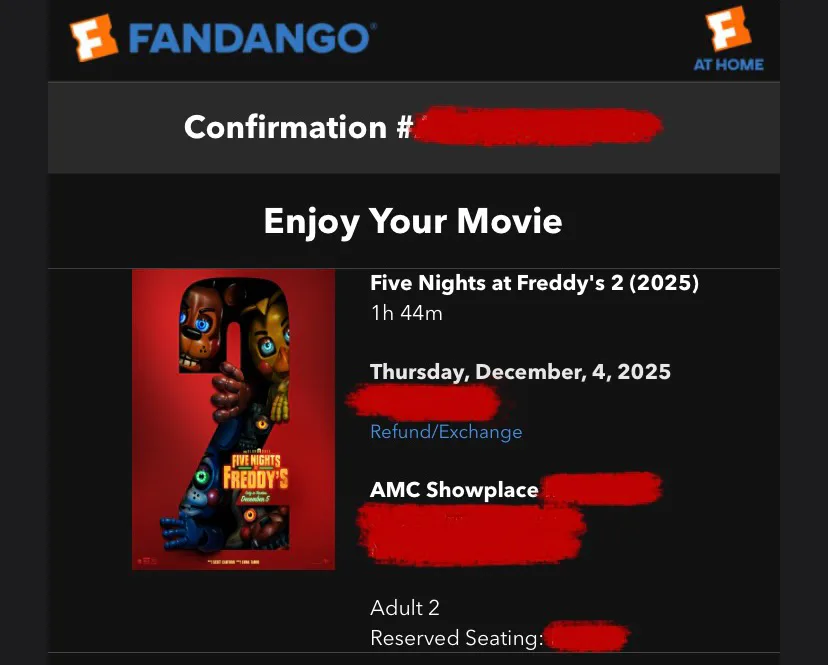Open the Five Nights at Freddy's 2 poster
This screenshot has width=828, height=665.
[x=233, y=419]
